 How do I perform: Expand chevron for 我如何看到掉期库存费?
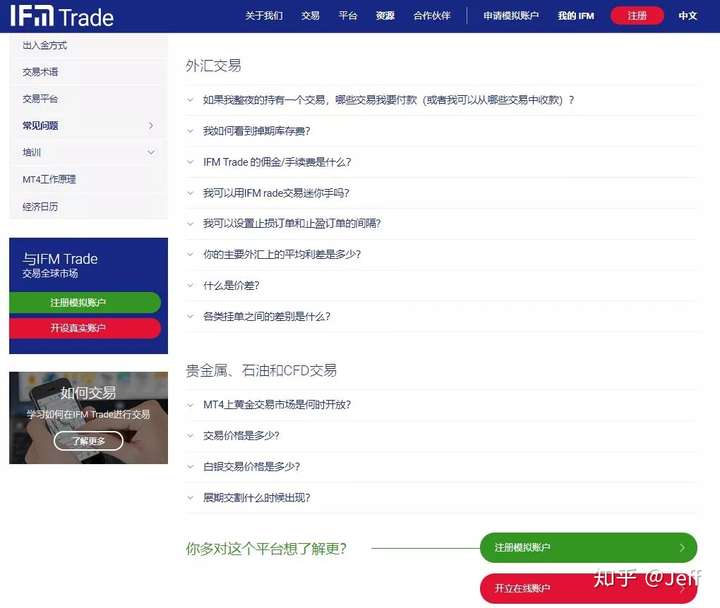point(190,131)
